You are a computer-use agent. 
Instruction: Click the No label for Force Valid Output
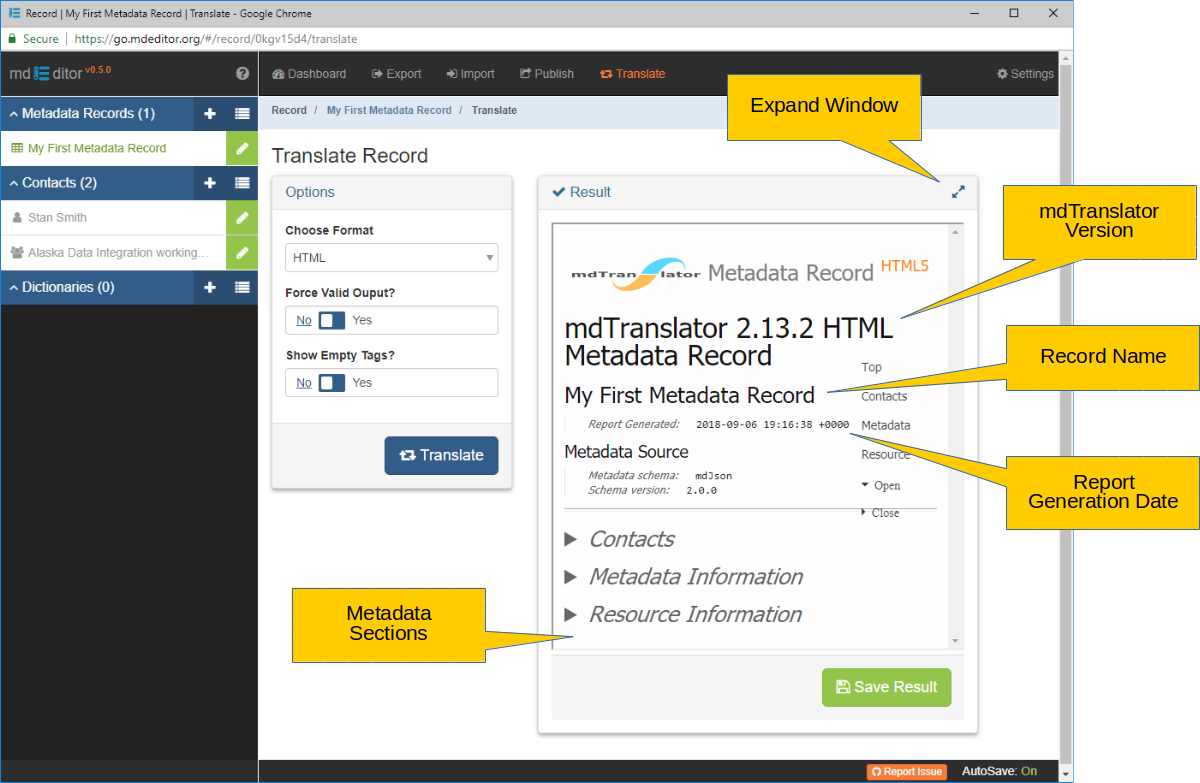[304, 321]
